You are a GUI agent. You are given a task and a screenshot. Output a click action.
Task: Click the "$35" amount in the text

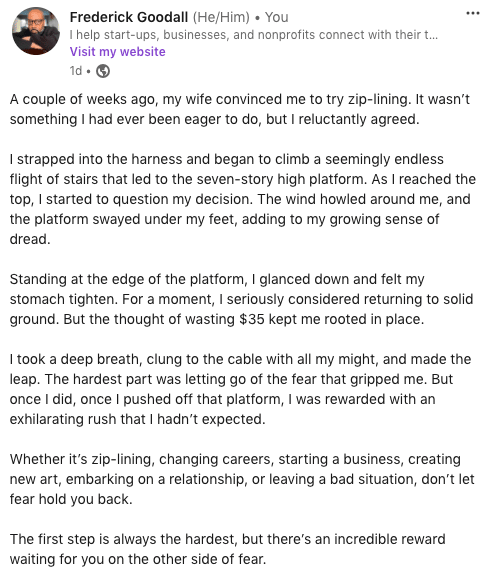point(251,319)
